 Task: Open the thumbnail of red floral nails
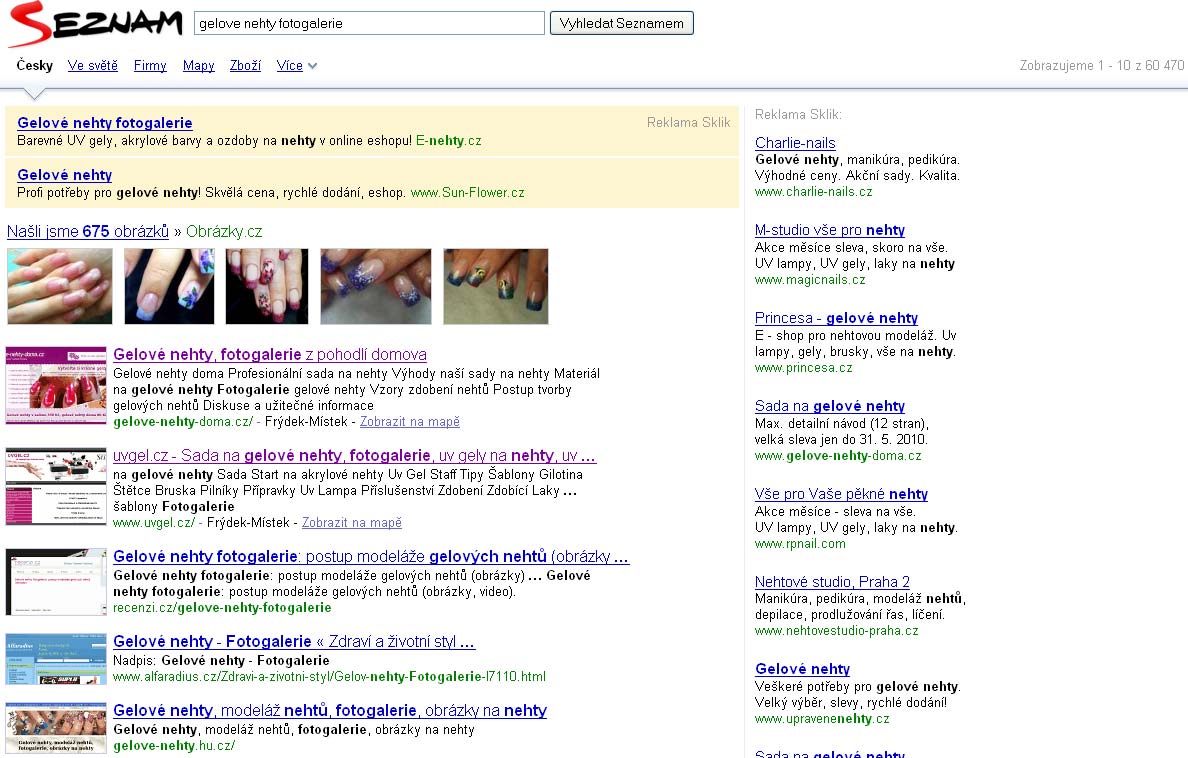[x=267, y=287]
